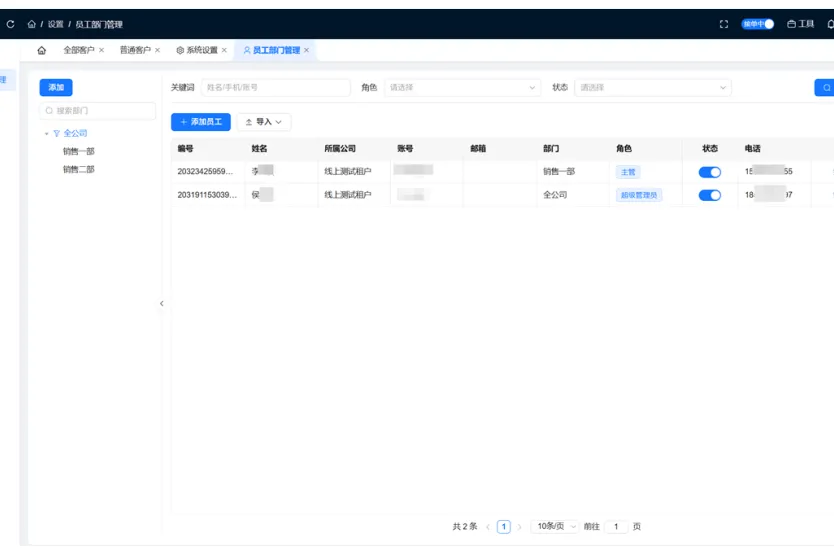Close the 系统设置 tab
Image resolution: width=834 pixels, height=555 pixels.
click(x=224, y=50)
